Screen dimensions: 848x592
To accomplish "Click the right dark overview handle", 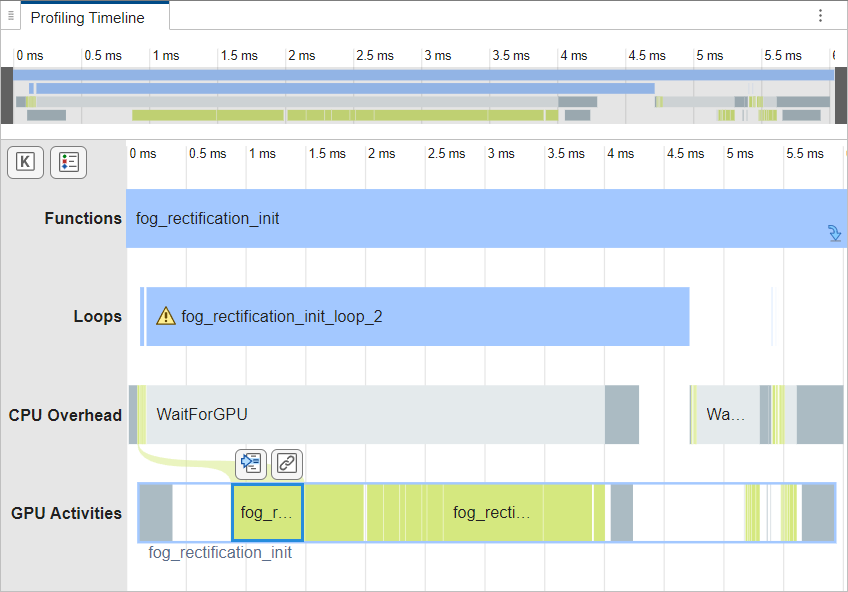I will 842,95.
